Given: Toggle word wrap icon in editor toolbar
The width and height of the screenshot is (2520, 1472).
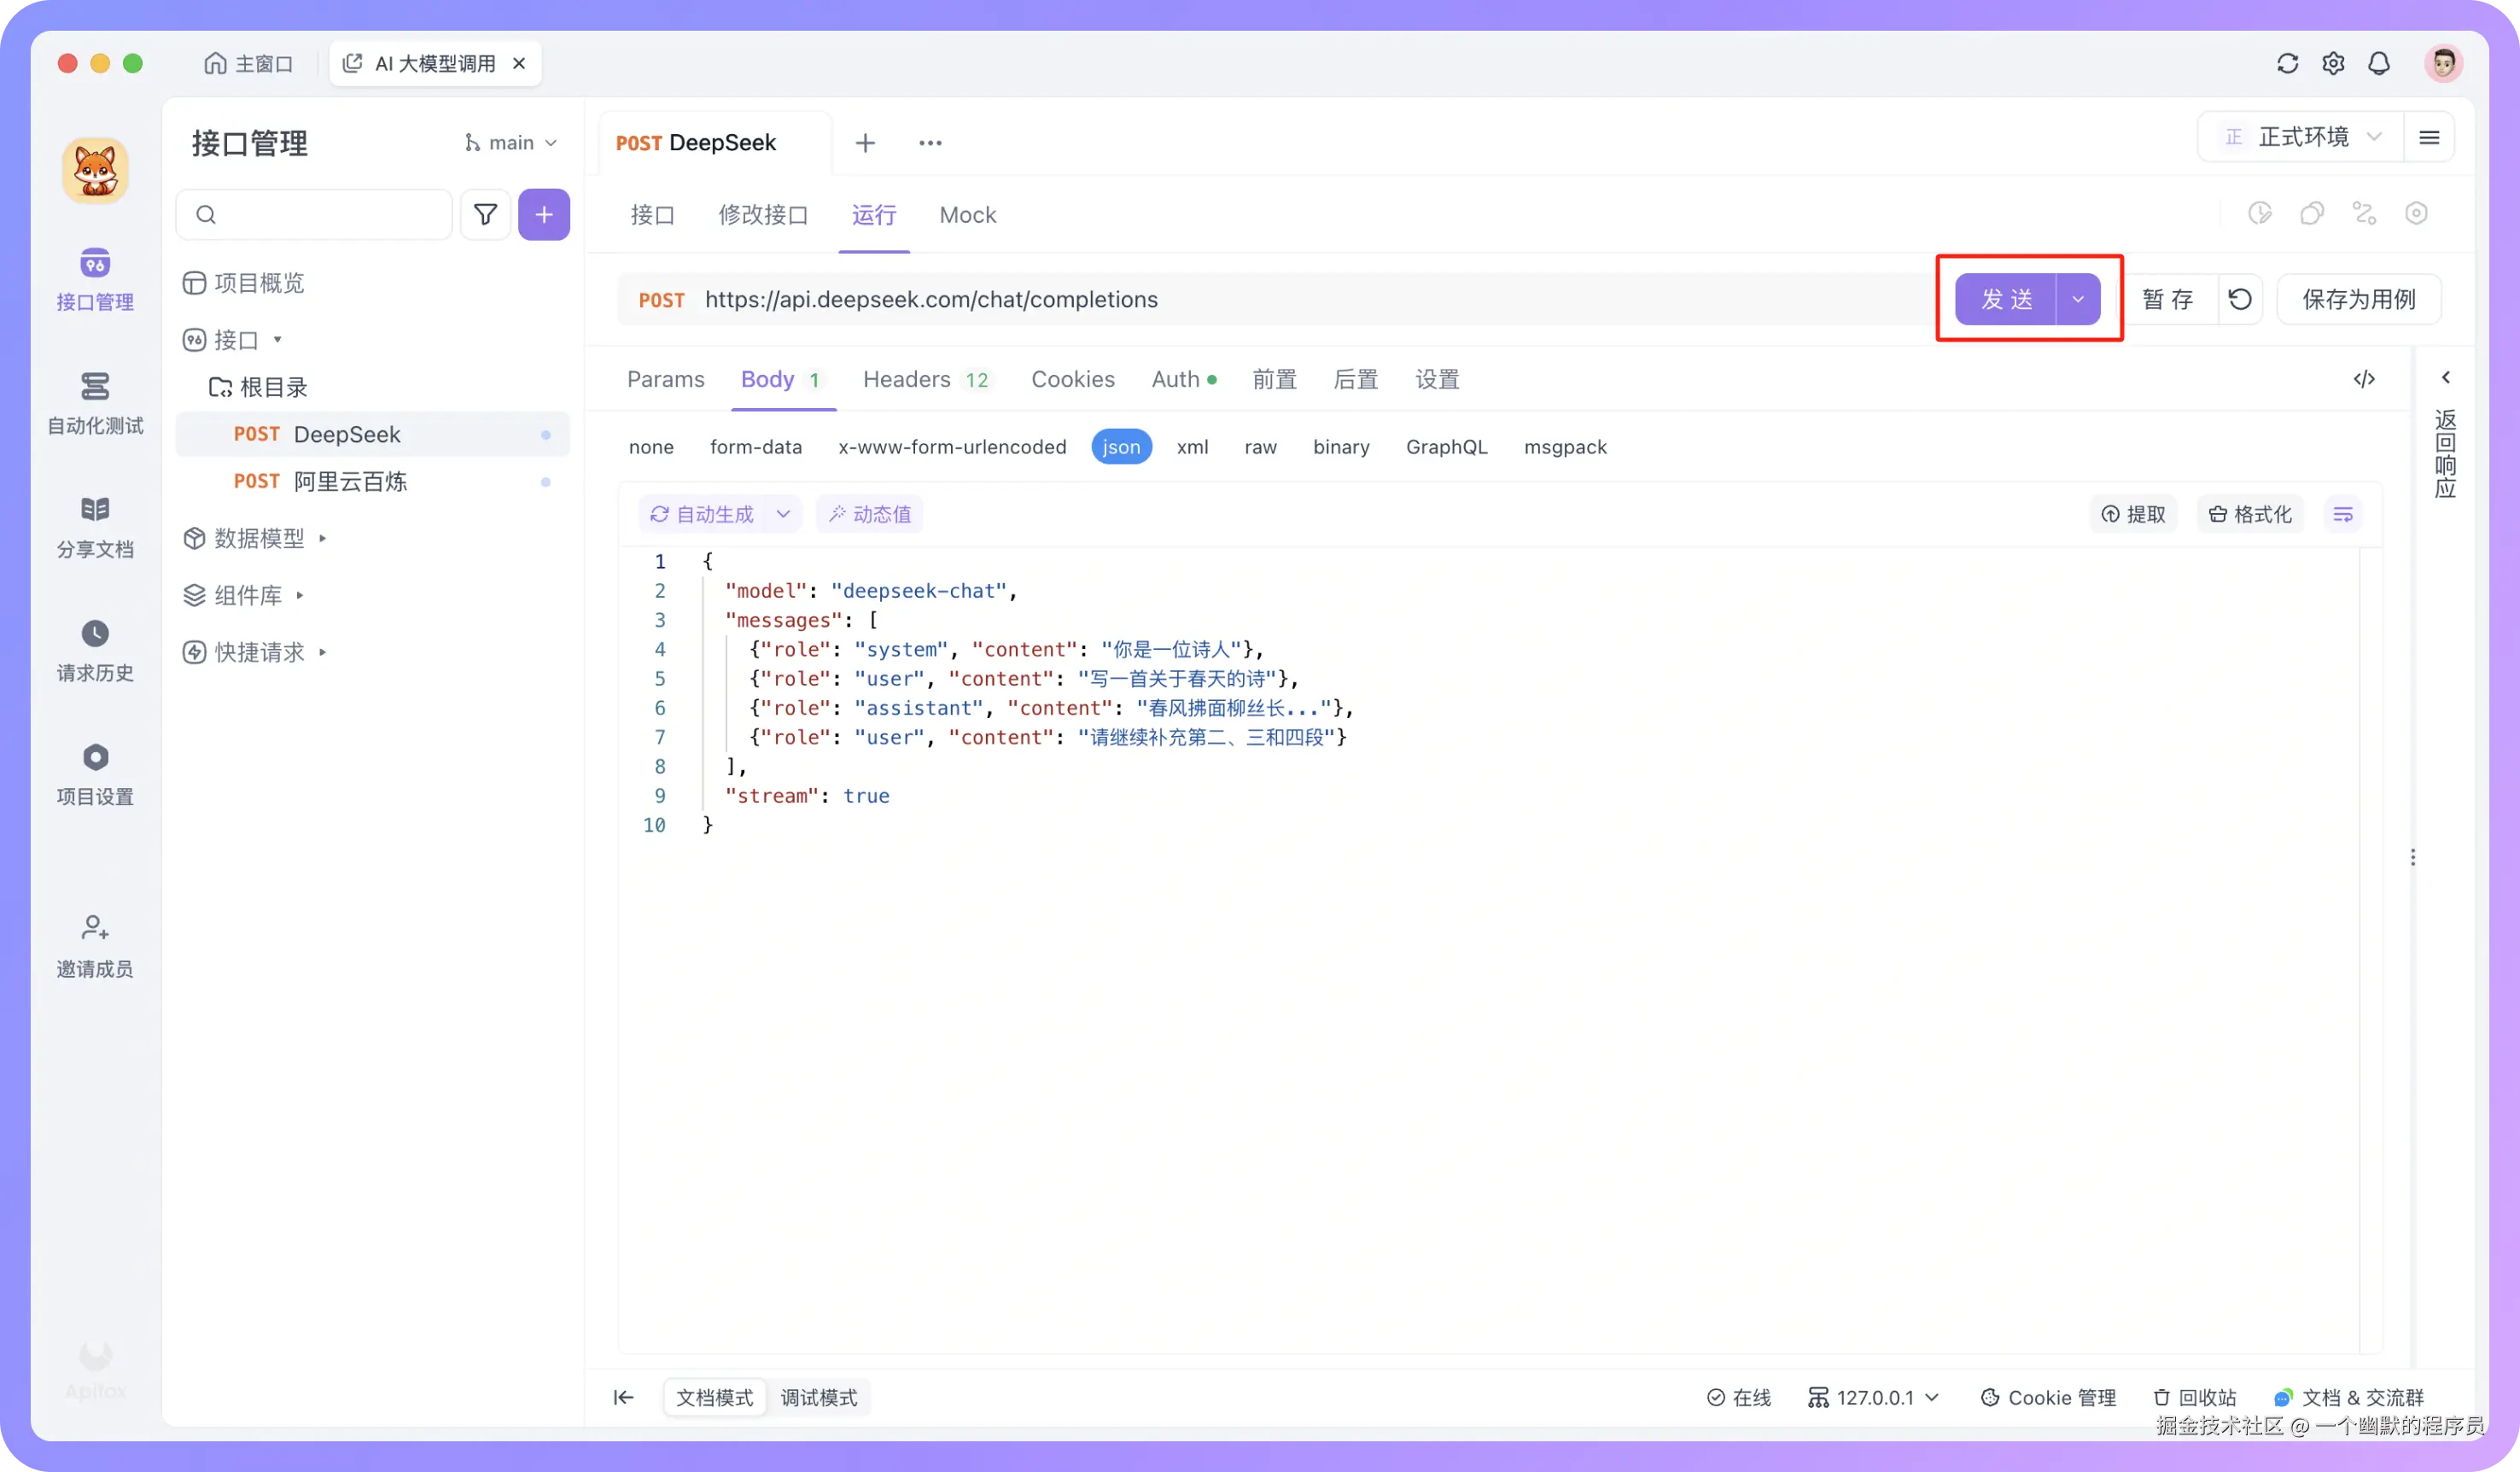Looking at the screenshot, I should (2342, 514).
